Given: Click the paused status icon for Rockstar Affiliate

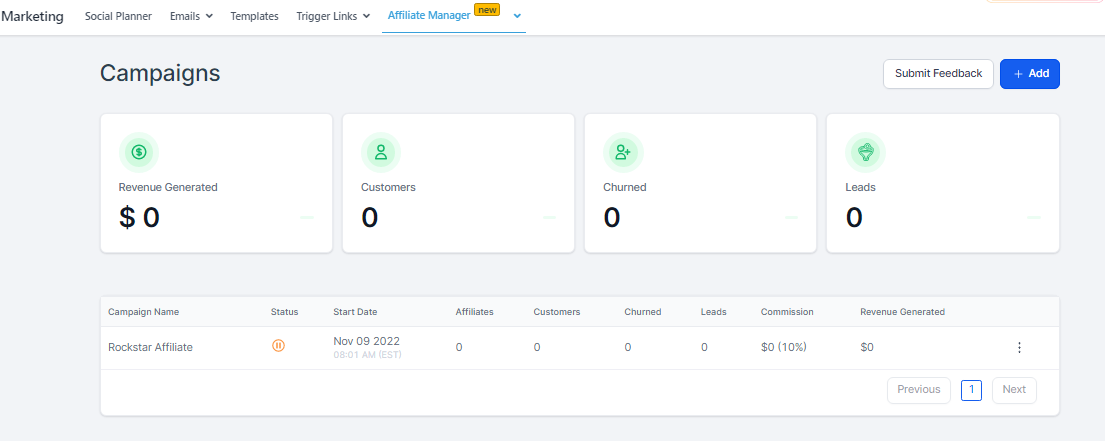Looking at the screenshot, I should [278, 346].
